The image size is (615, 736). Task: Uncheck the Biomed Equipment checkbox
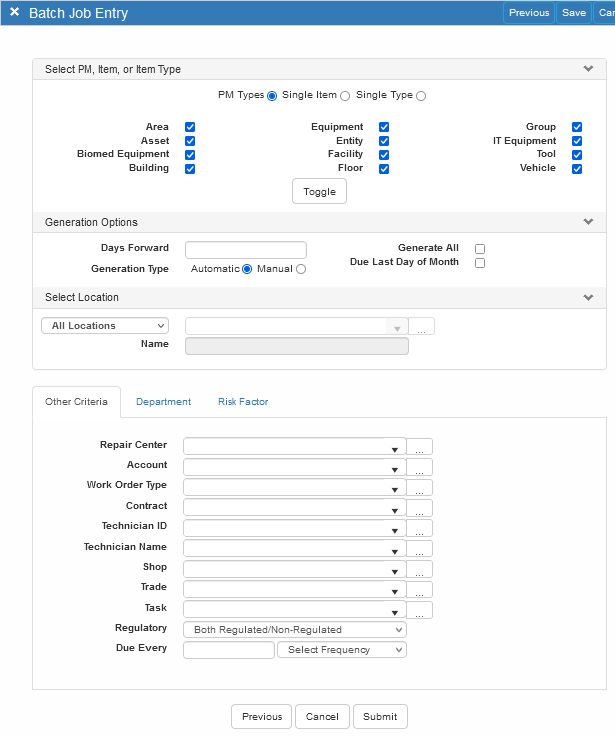point(190,155)
